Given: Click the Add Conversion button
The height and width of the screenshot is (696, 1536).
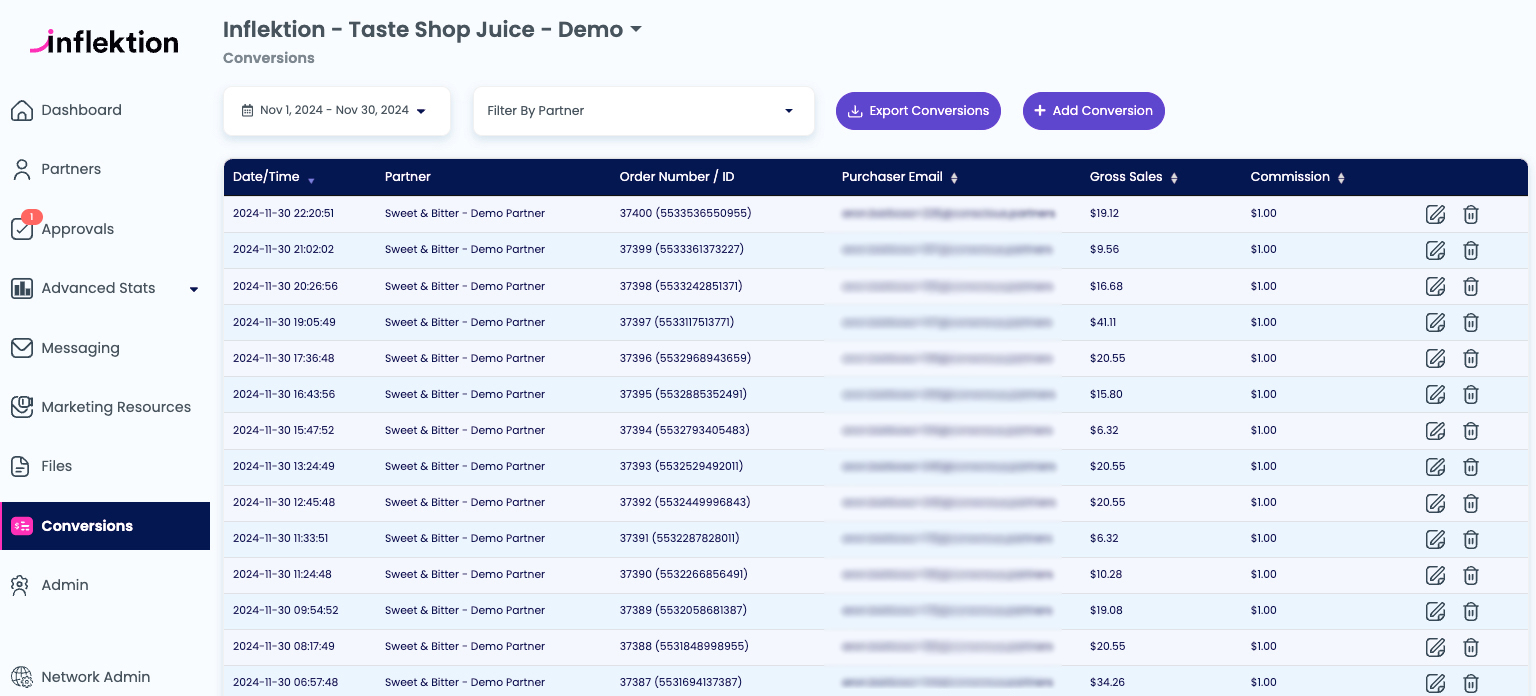Looking at the screenshot, I should tap(1093, 111).
